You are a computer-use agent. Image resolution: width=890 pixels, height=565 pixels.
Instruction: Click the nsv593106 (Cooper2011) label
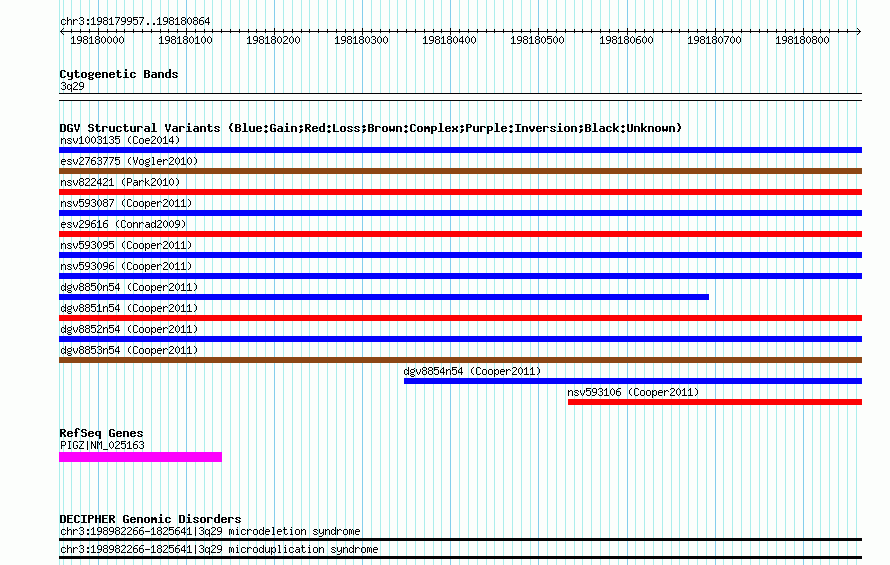[x=633, y=392]
